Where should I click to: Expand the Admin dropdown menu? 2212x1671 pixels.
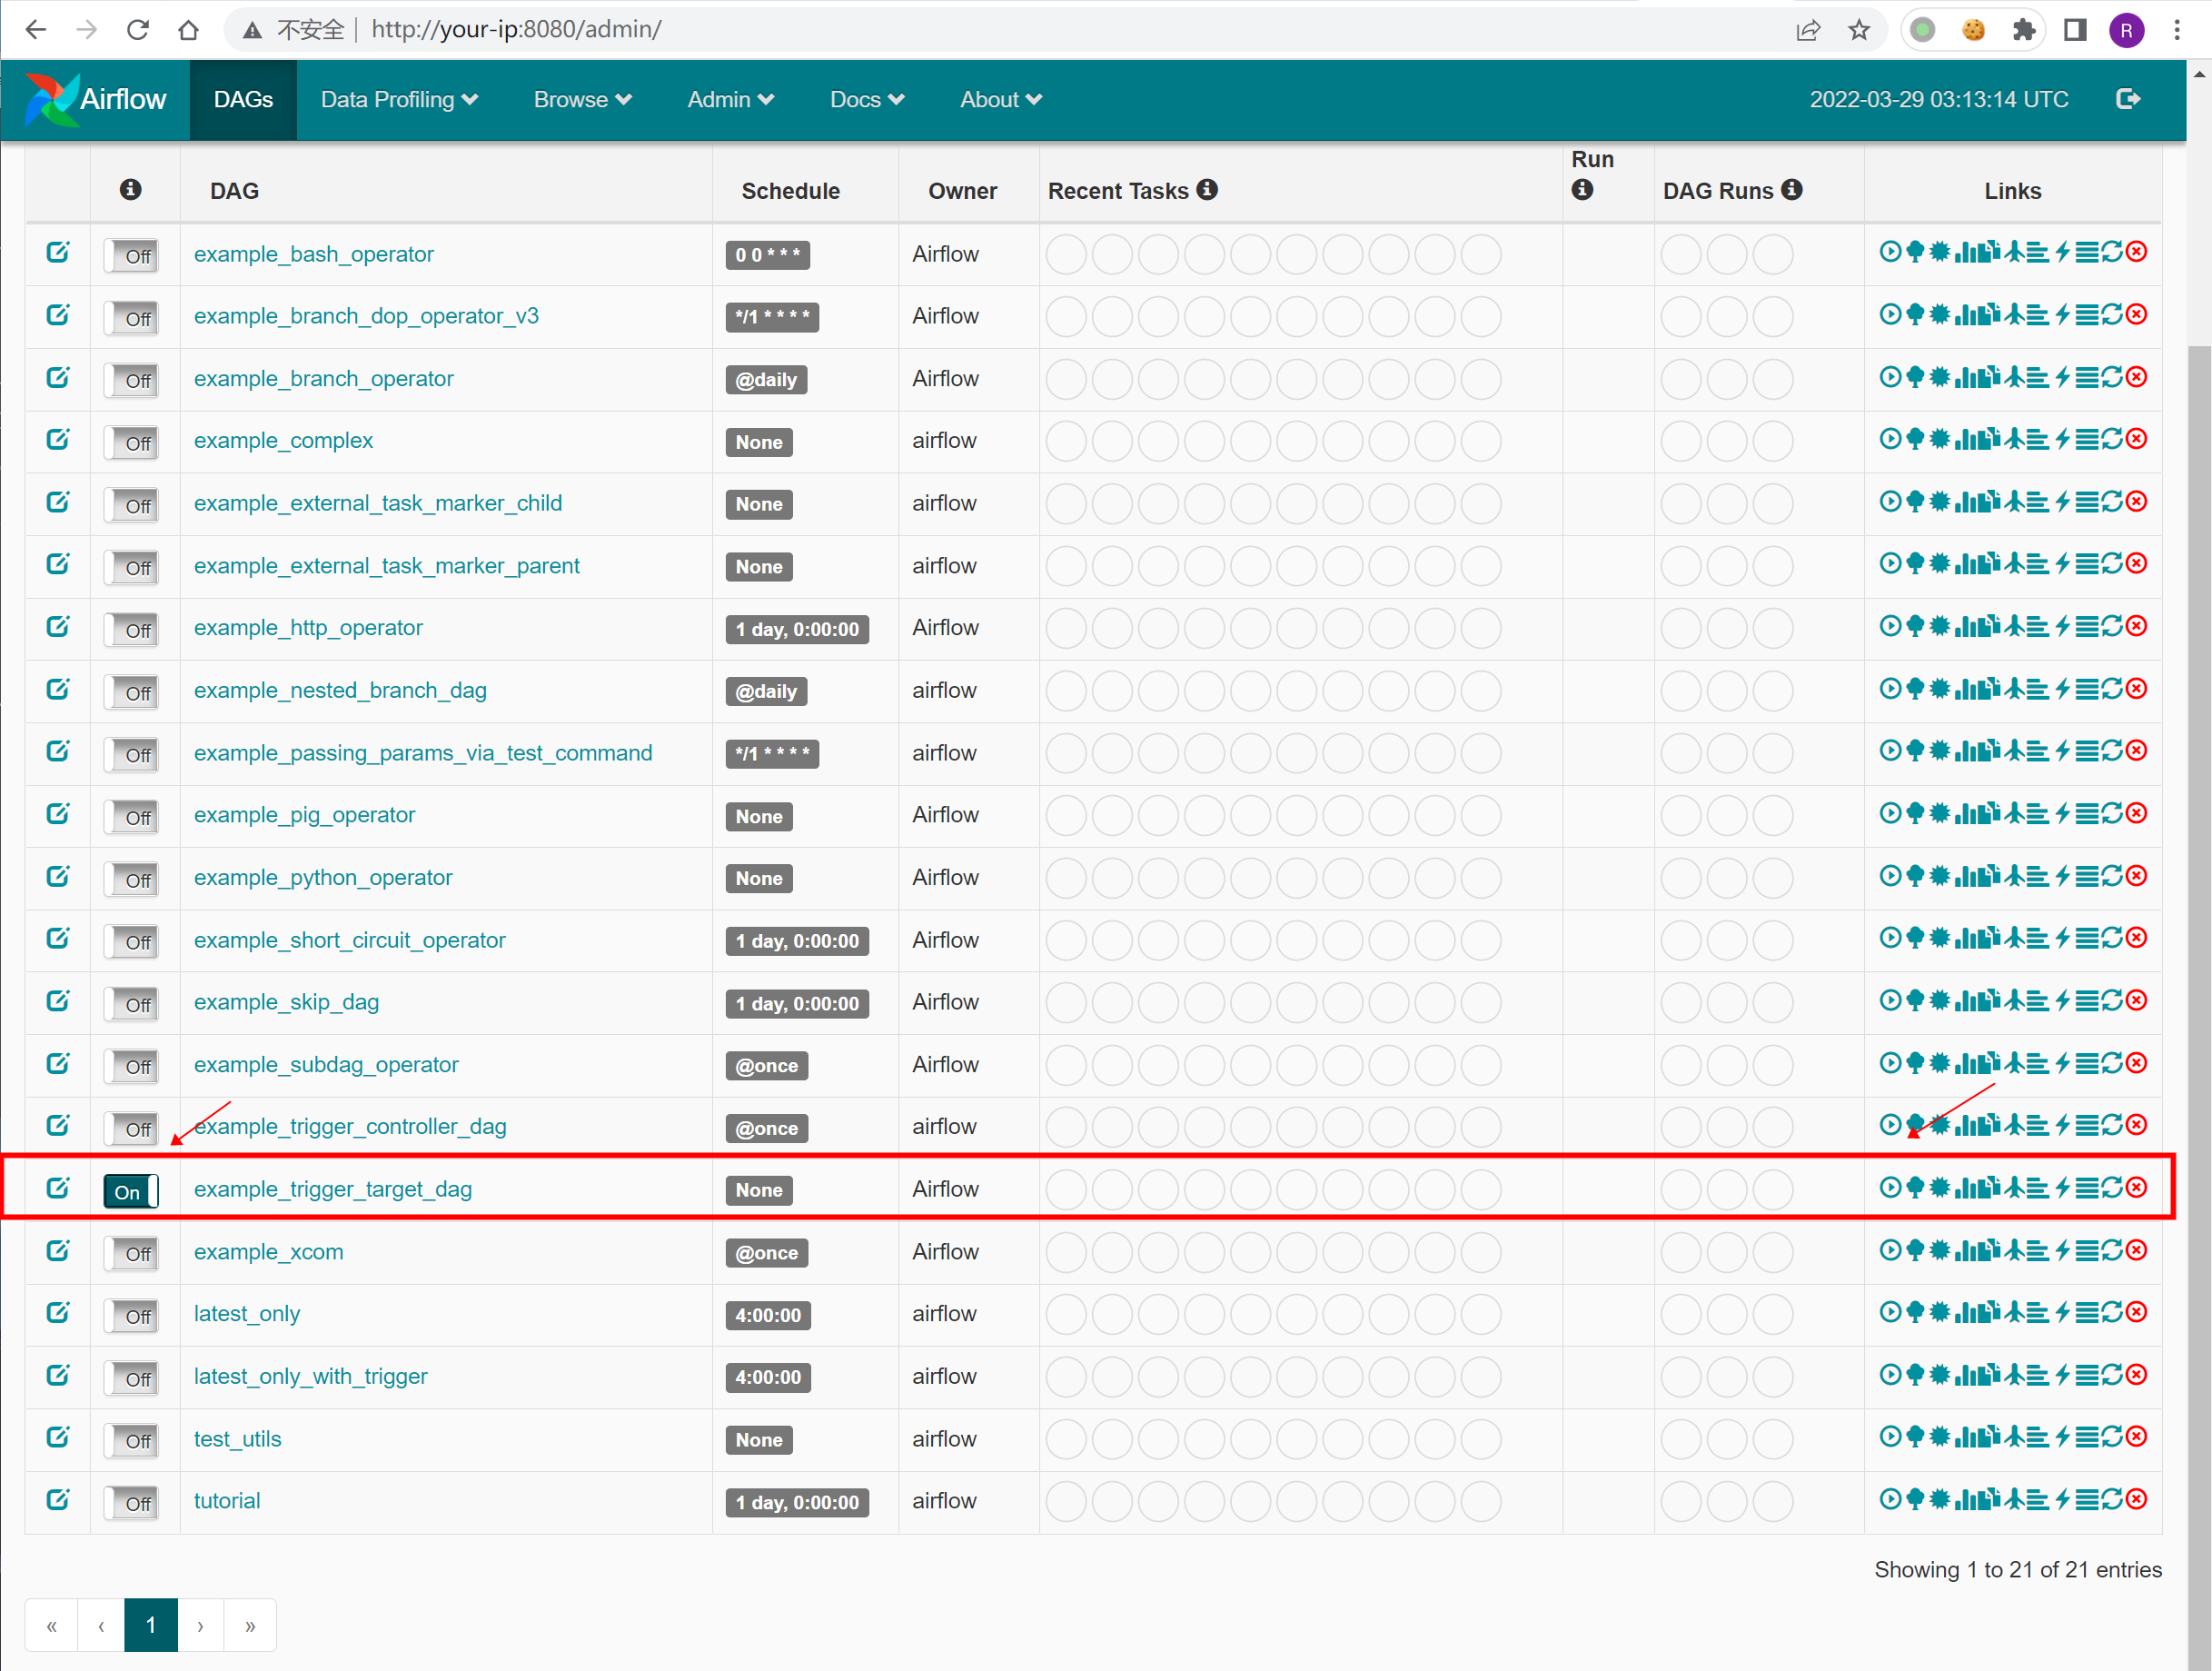point(730,99)
